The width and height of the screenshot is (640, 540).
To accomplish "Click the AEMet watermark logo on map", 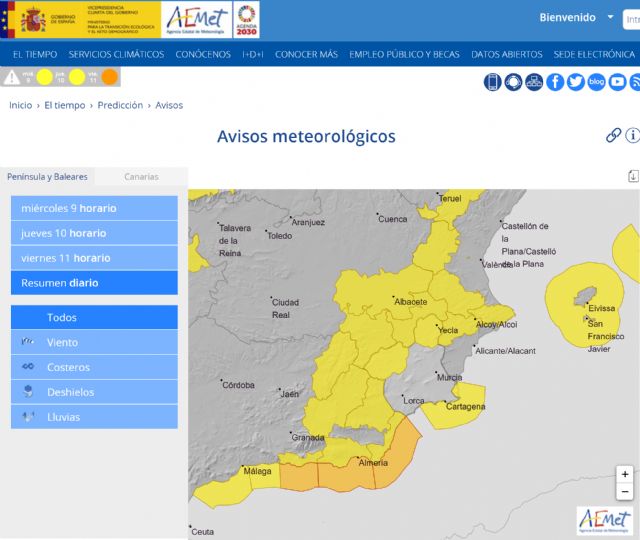I will [x=605, y=520].
